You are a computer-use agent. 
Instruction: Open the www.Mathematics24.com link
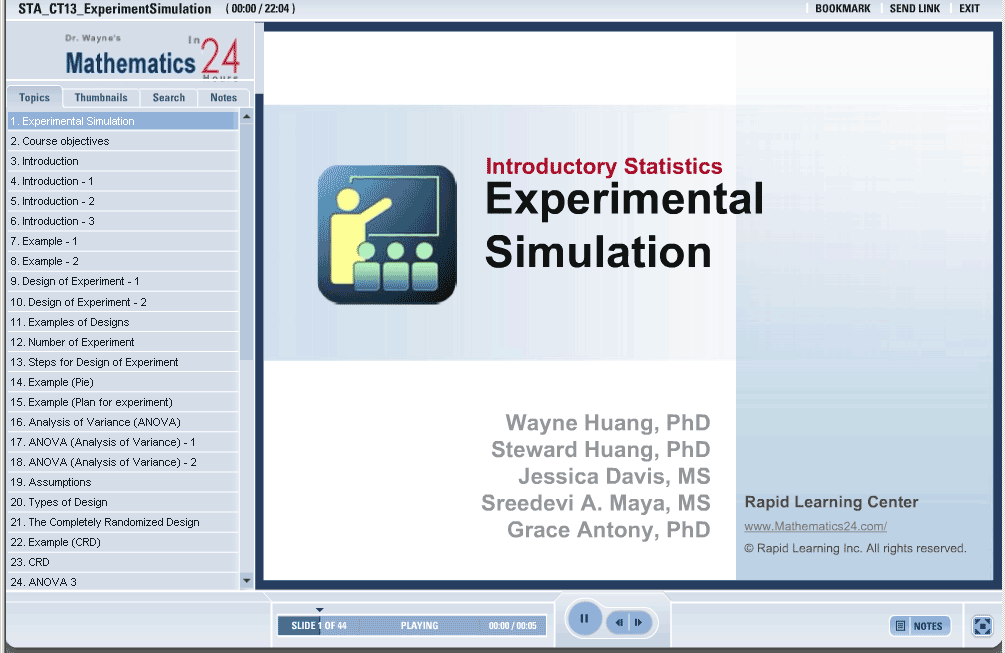(815, 526)
